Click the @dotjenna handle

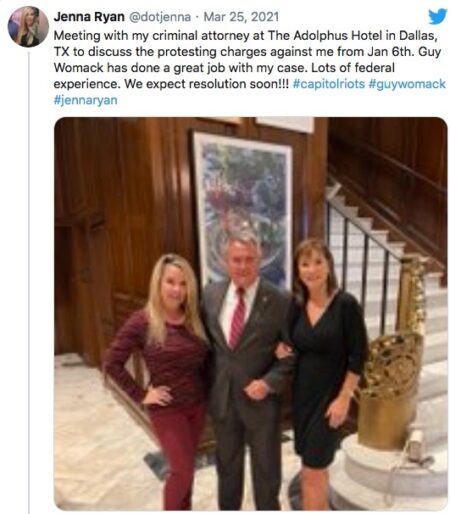coord(160,17)
